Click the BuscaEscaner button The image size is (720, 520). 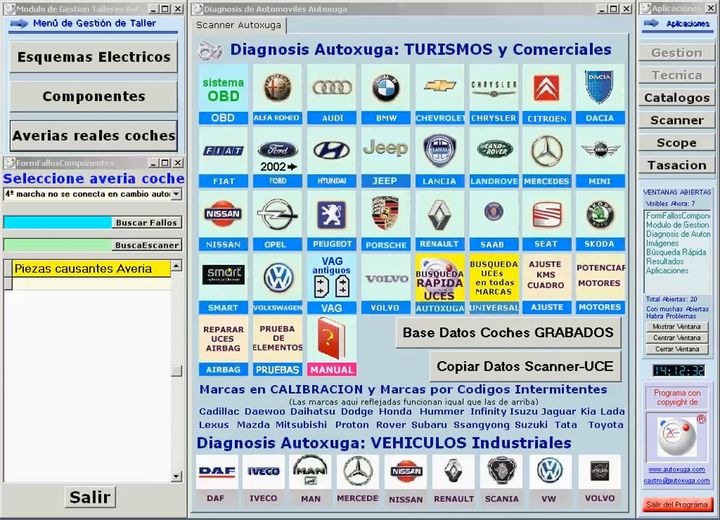[146, 245]
